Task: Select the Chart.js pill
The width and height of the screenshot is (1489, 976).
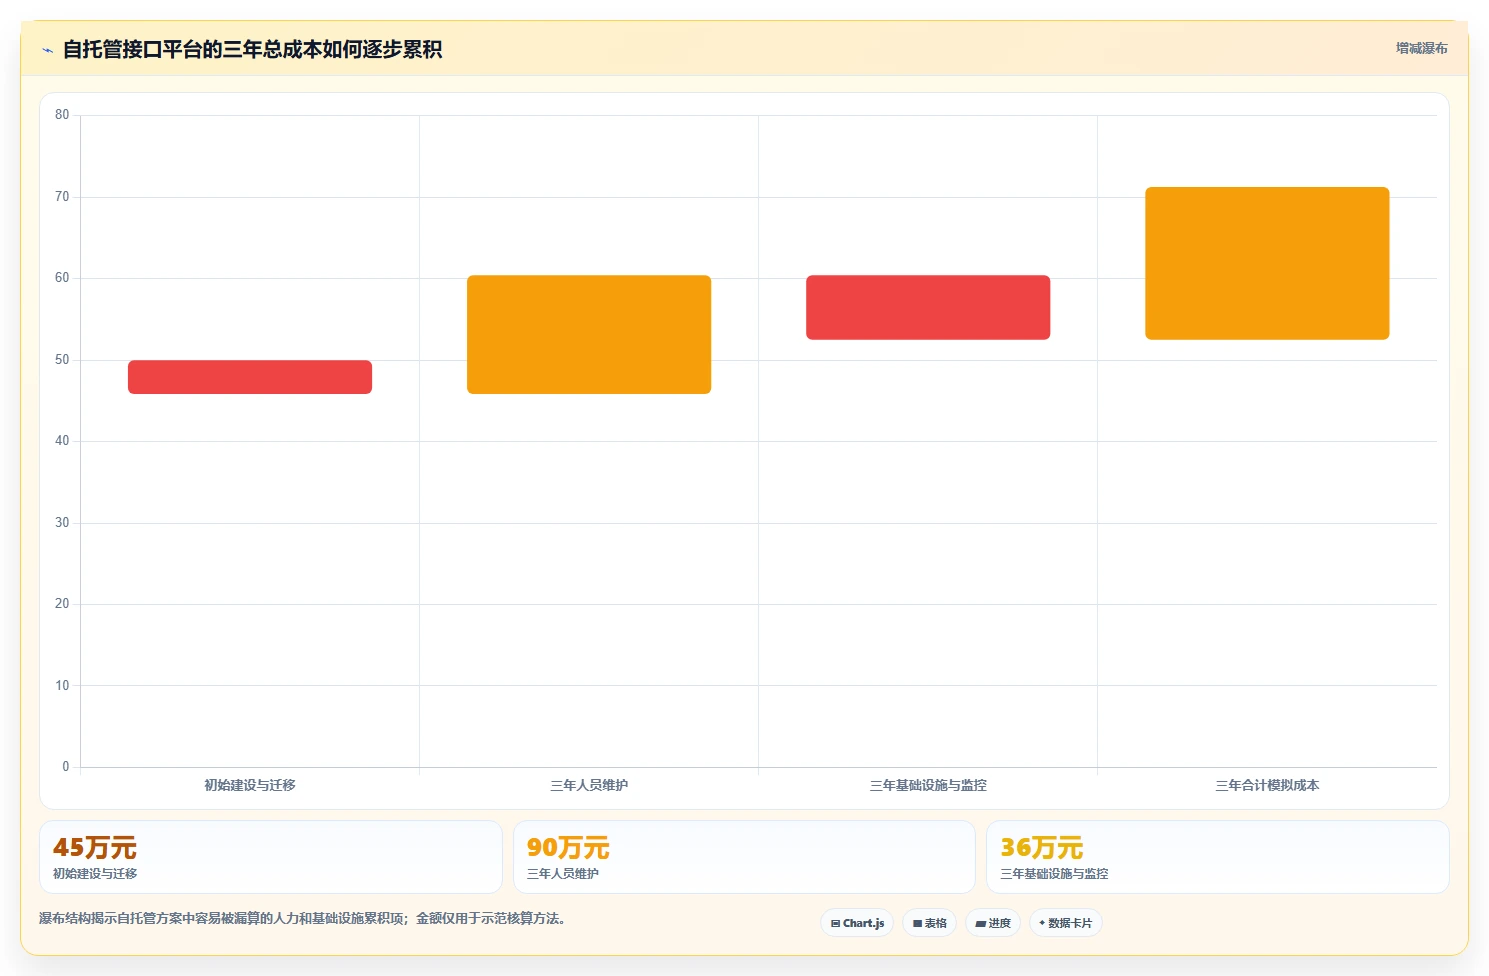Action: click(857, 923)
